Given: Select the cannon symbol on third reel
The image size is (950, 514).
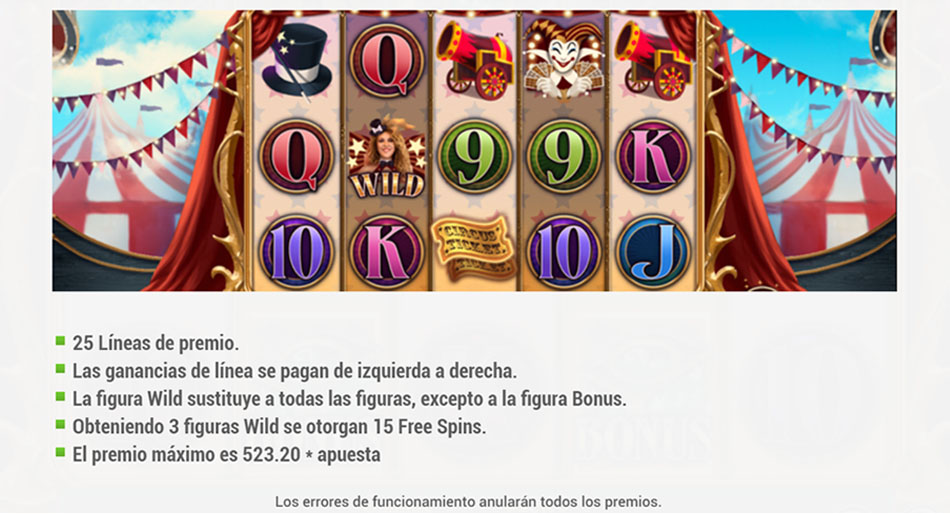Looking at the screenshot, I should tap(474, 61).
